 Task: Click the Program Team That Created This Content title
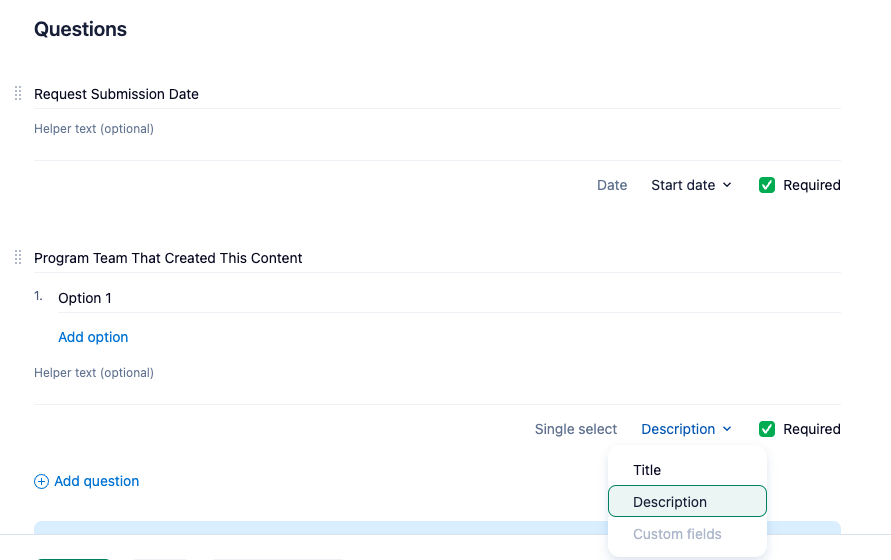(x=168, y=258)
